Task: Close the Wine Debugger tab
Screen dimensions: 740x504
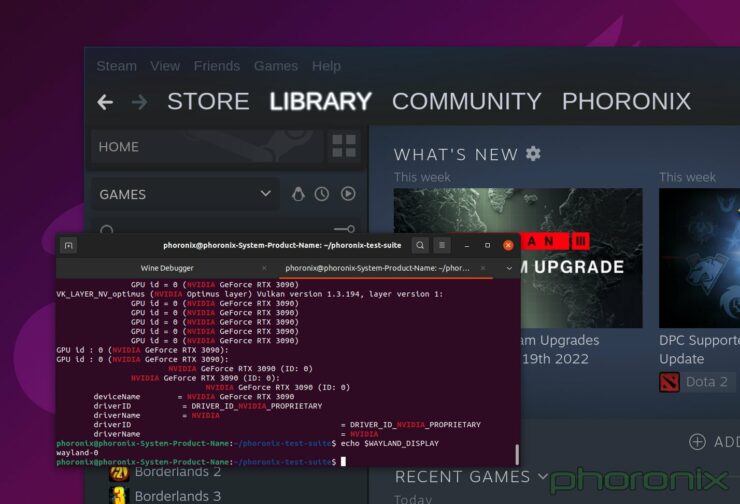Action: (264, 268)
